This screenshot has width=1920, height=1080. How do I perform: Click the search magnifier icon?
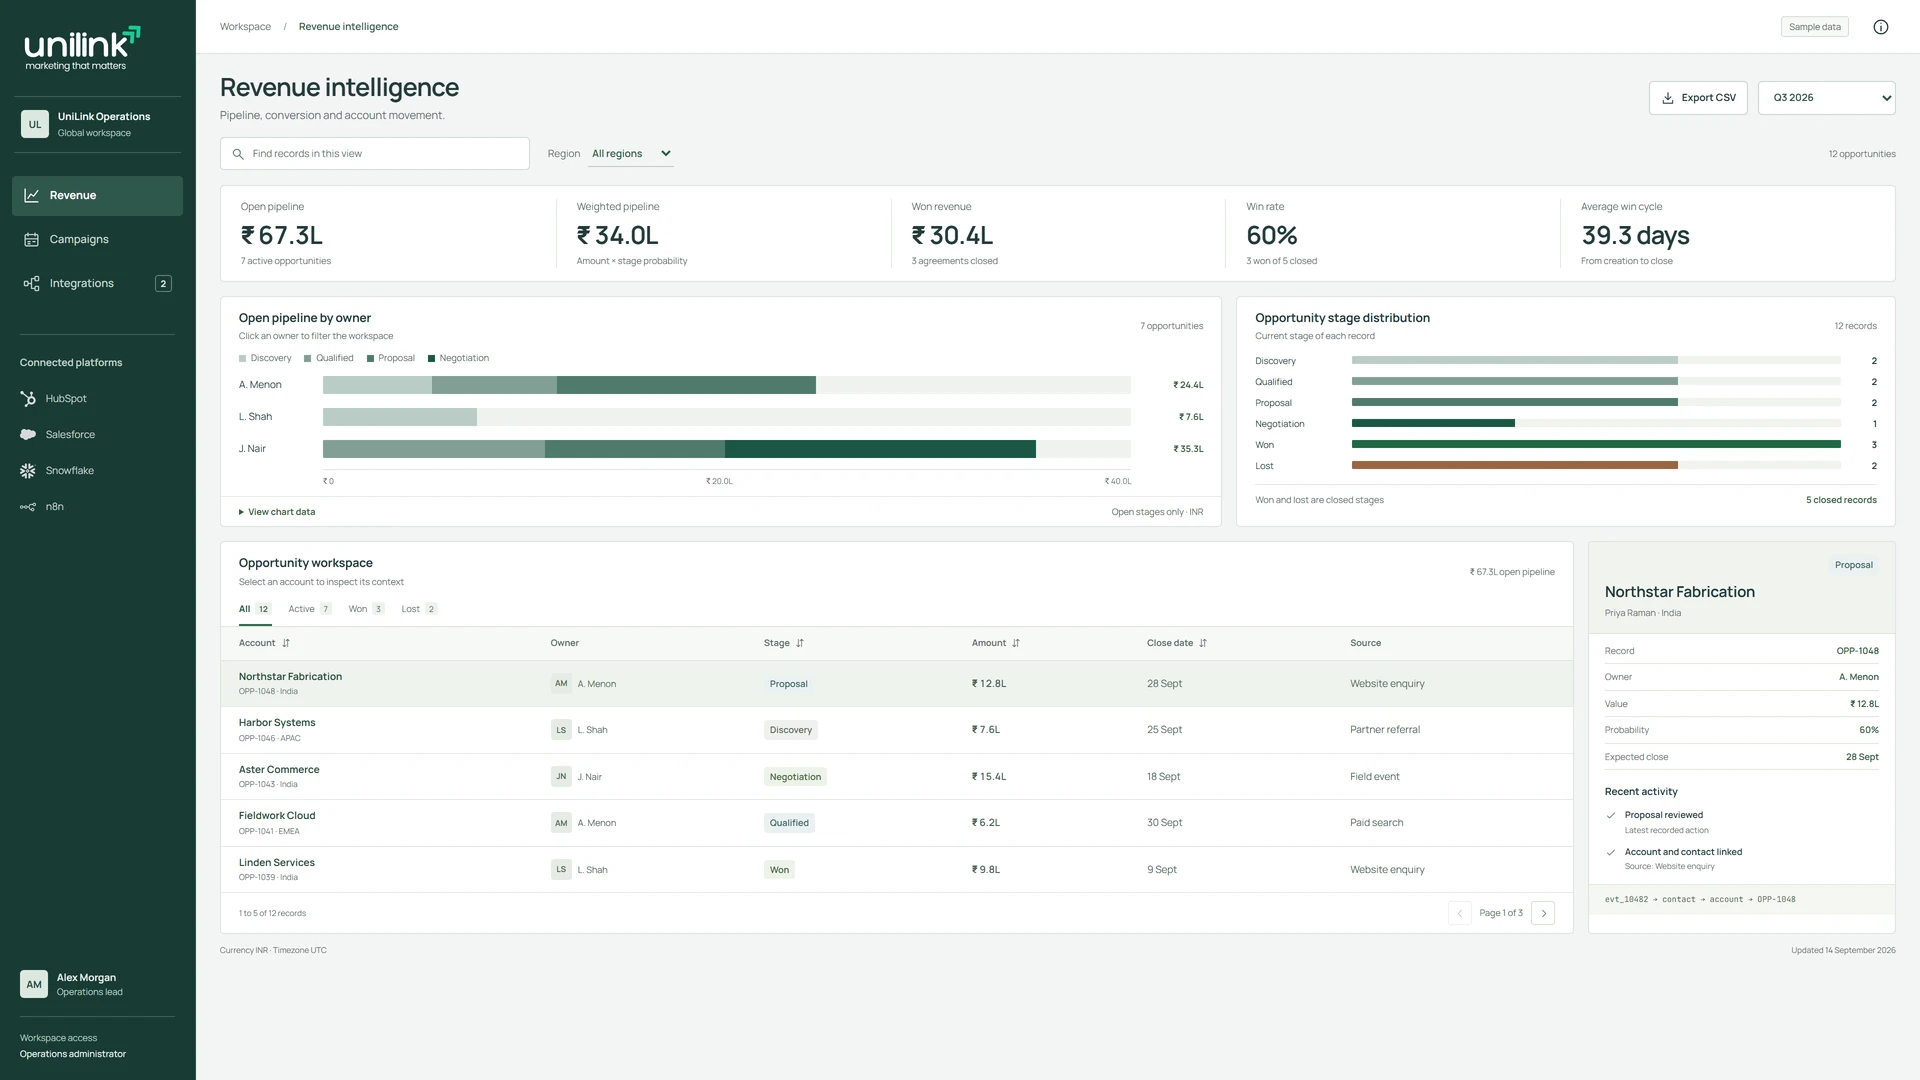(x=238, y=154)
